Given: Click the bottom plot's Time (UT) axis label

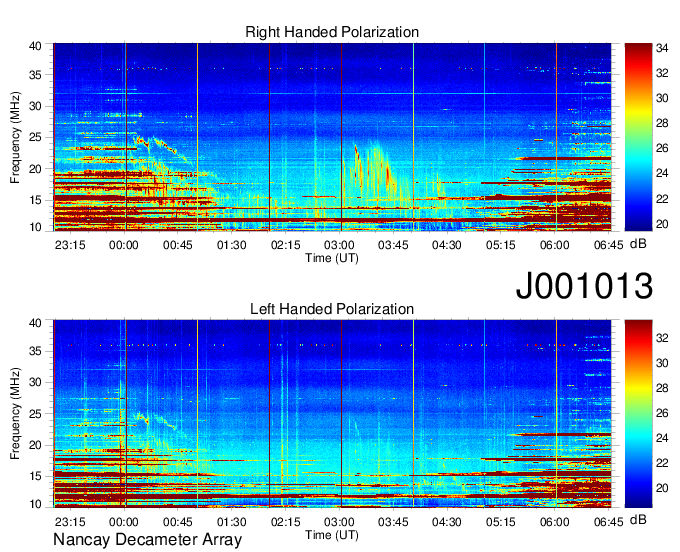Looking at the screenshot, I should click(x=332, y=535).
